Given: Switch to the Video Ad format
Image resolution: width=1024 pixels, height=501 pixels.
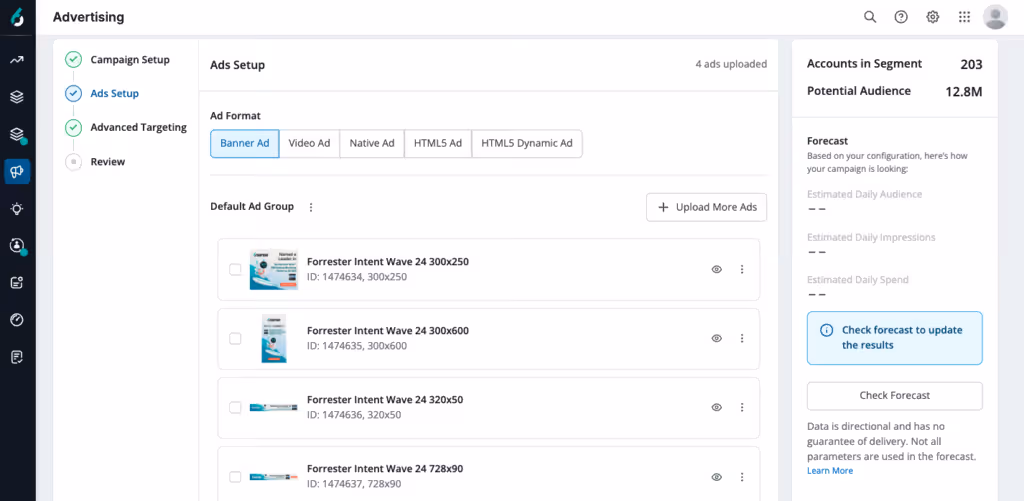Looking at the screenshot, I should [310, 144].
